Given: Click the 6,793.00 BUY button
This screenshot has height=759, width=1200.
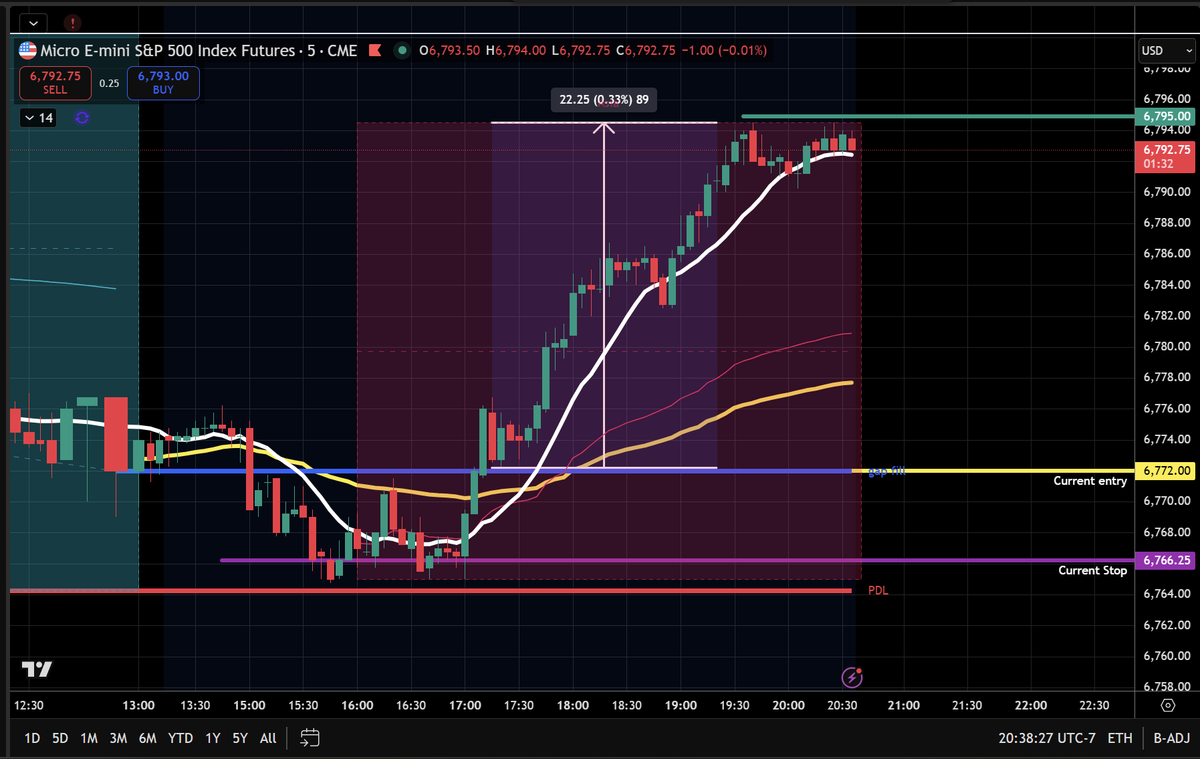Looking at the screenshot, I should point(163,82).
